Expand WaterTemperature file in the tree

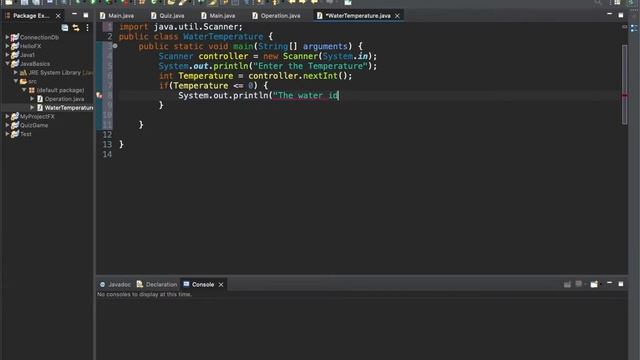tap(32, 108)
